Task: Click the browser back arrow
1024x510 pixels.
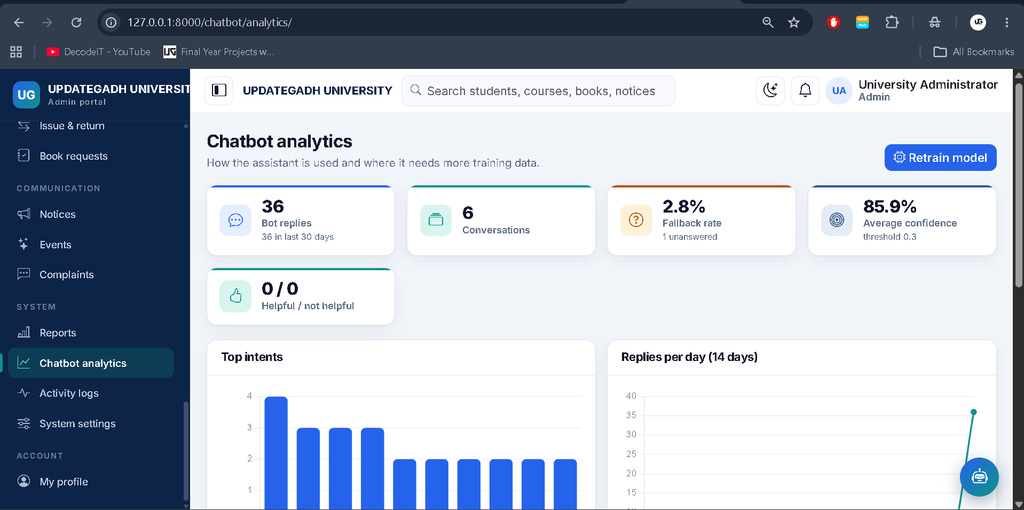Action: tap(19, 22)
